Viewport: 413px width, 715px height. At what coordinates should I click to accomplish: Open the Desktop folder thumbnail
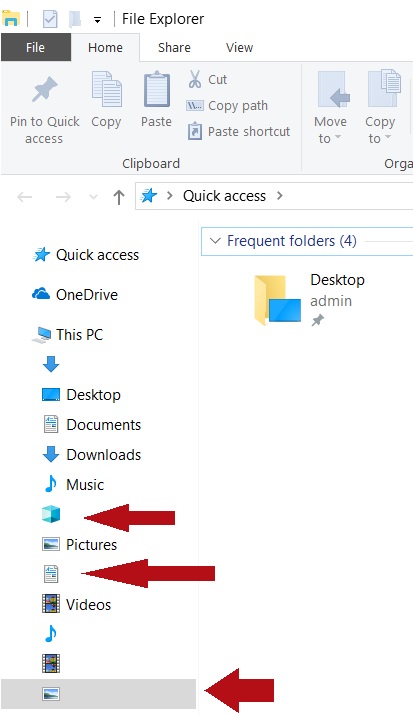click(277, 300)
